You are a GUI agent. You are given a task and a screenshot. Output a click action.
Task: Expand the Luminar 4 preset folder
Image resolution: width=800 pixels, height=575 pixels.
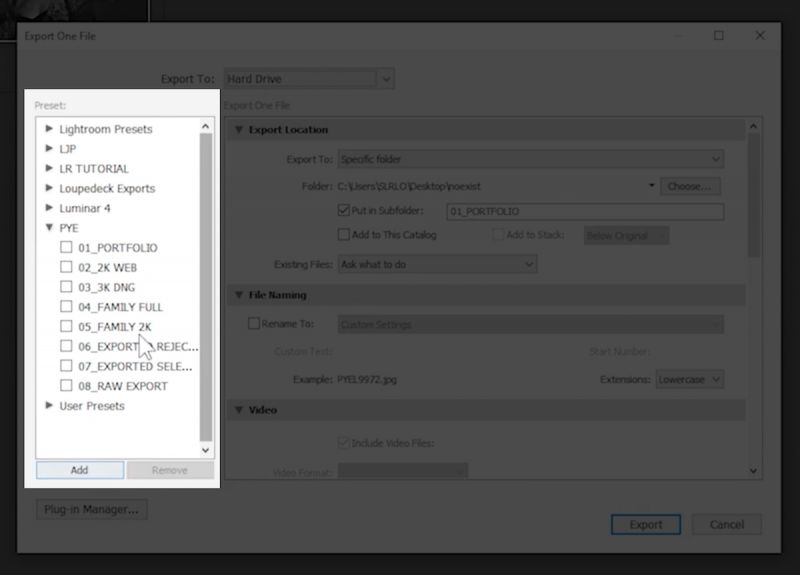pyautogui.click(x=49, y=208)
